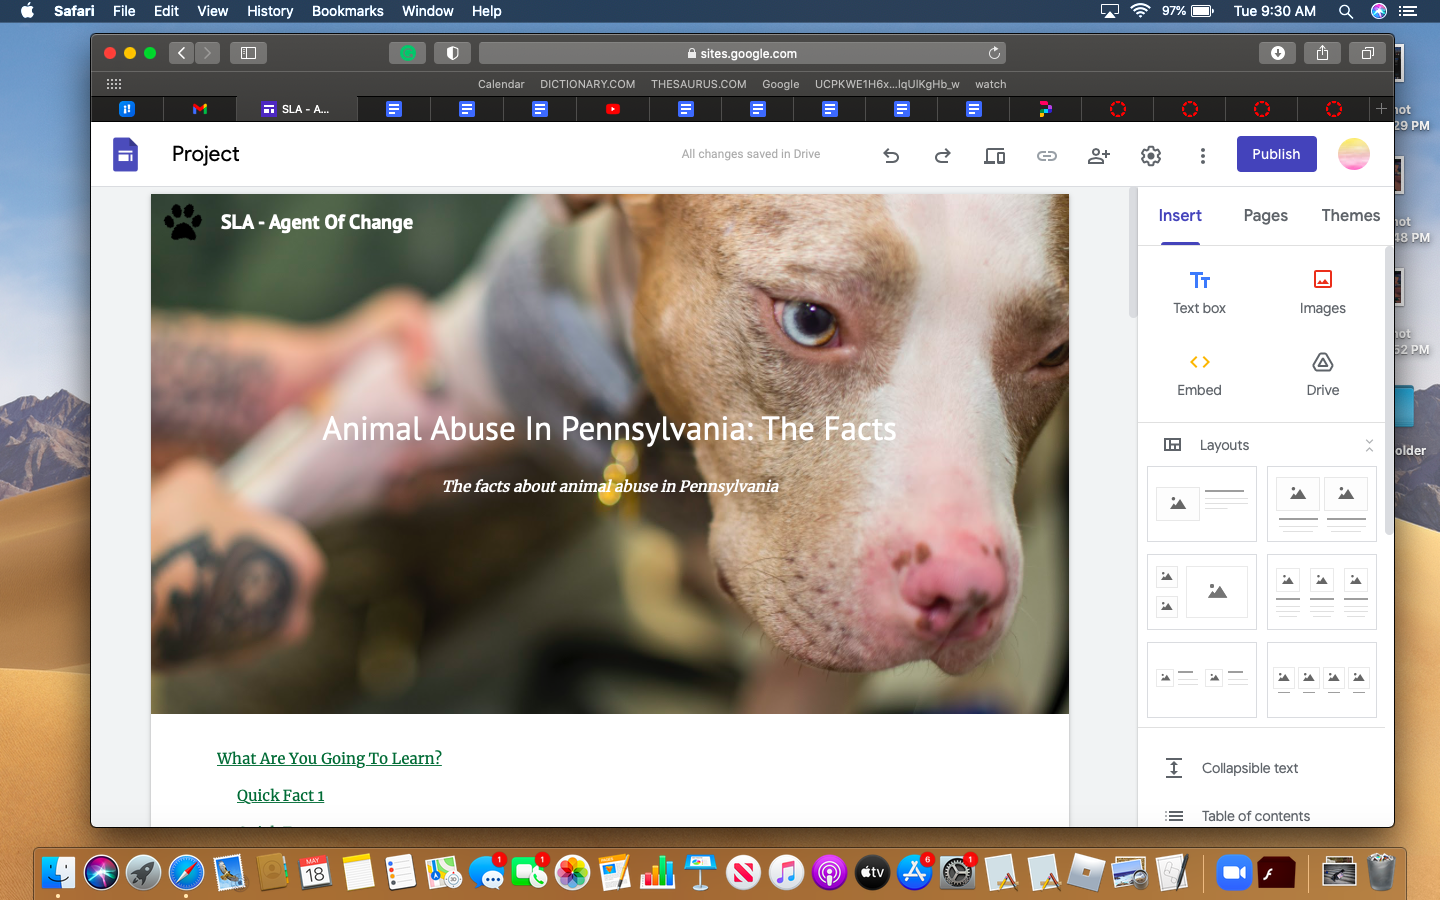Click the Publish button
The width and height of the screenshot is (1440, 900).
pyautogui.click(x=1276, y=154)
